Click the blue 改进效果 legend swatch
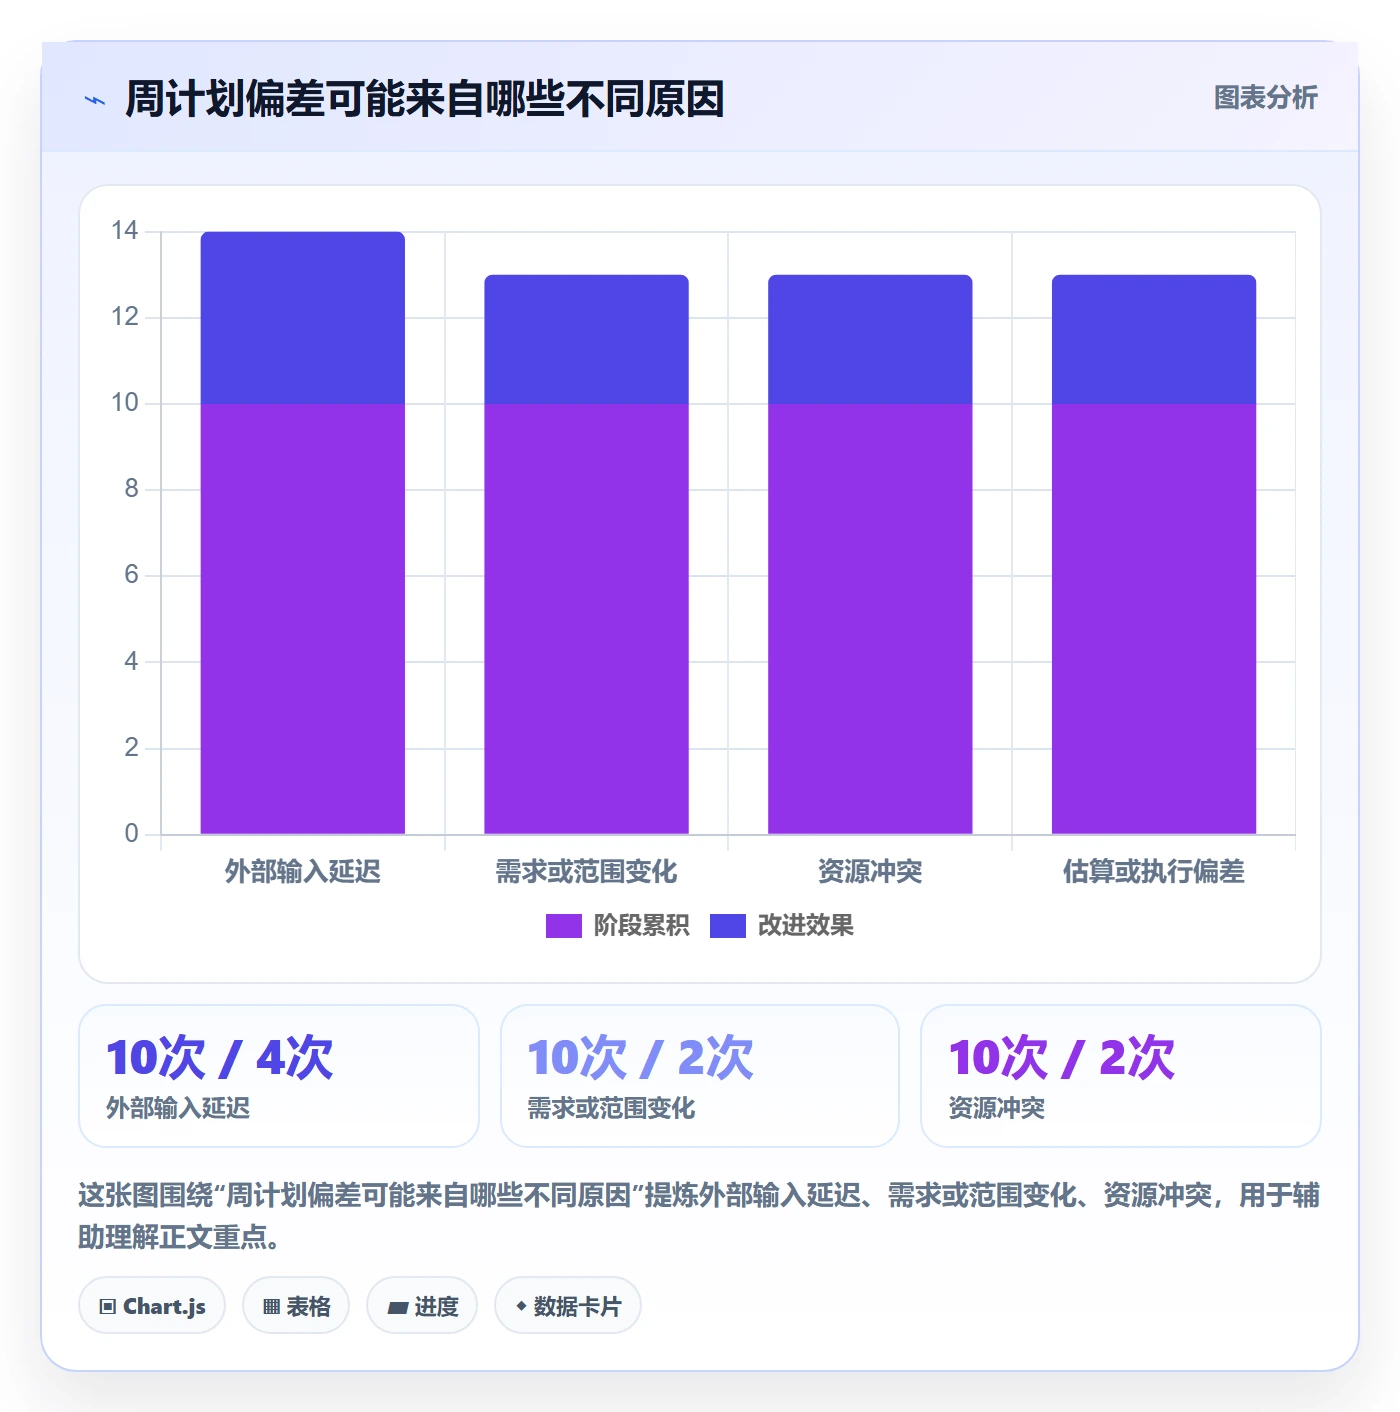1400x1412 pixels. (727, 926)
